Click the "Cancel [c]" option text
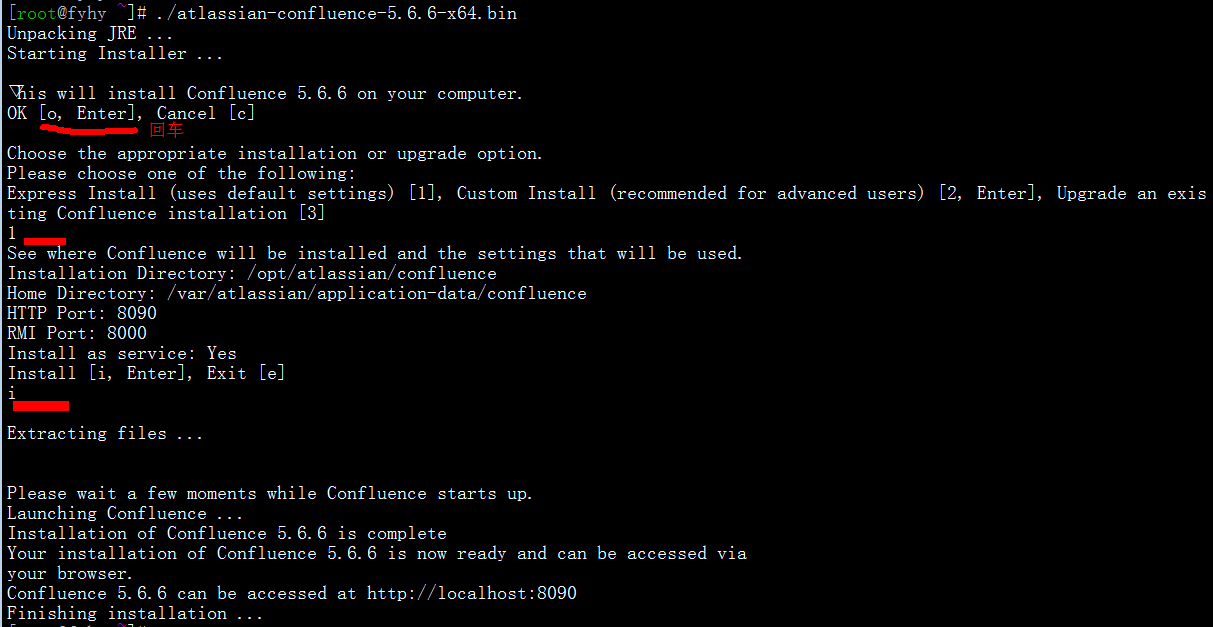Viewport: 1213px width, 627px height. (206, 113)
